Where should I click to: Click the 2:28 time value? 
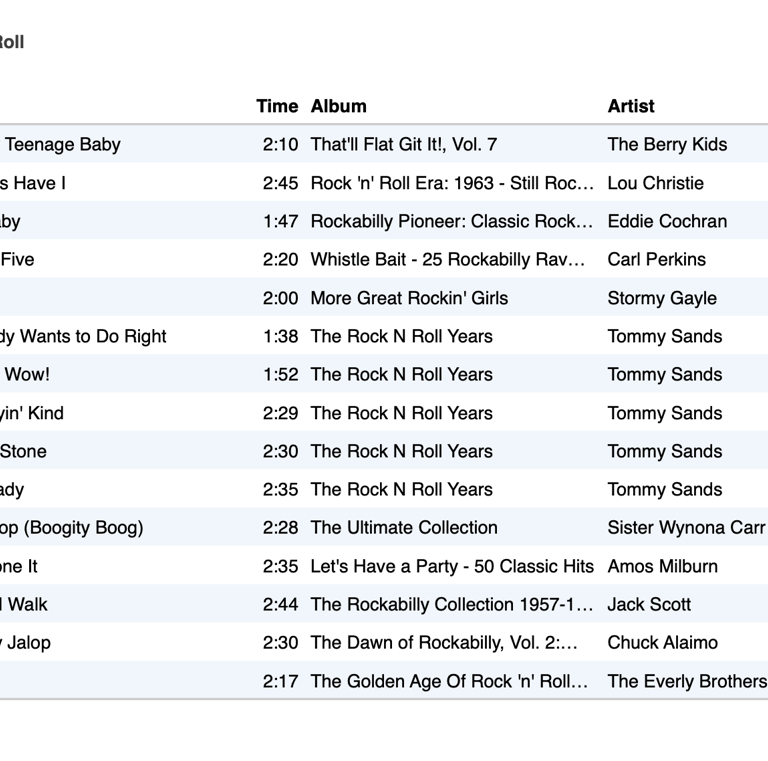point(280,528)
